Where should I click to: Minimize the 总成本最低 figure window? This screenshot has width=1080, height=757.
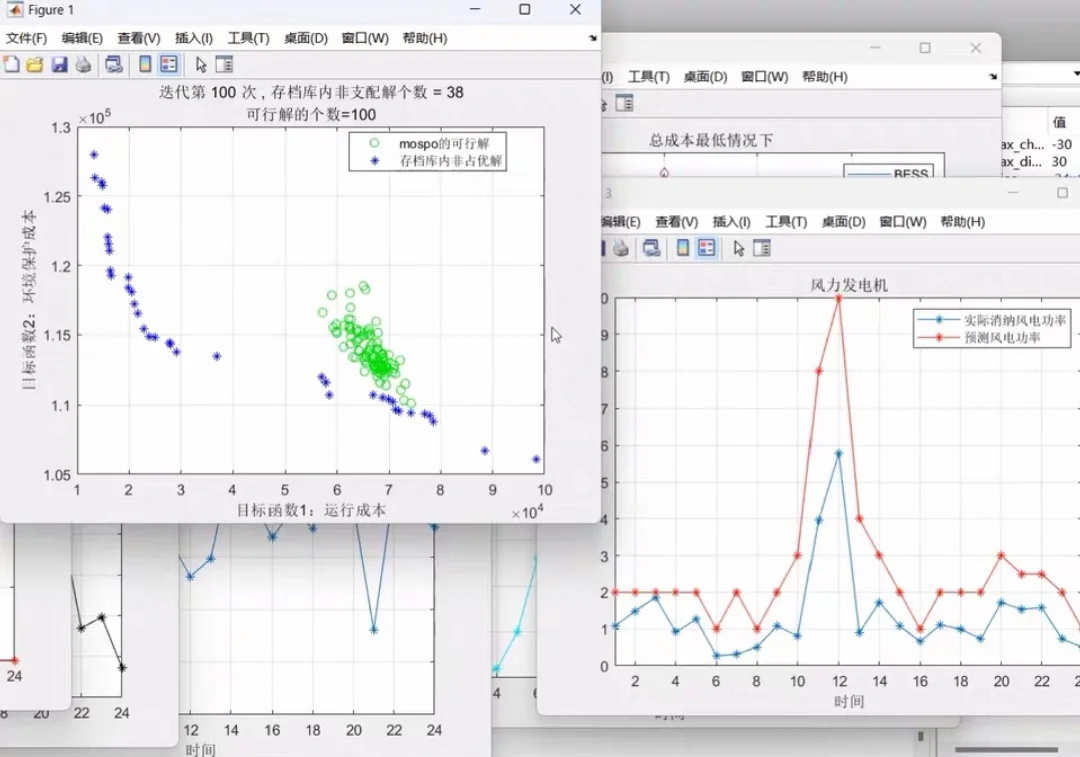pyautogui.click(x=875, y=48)
